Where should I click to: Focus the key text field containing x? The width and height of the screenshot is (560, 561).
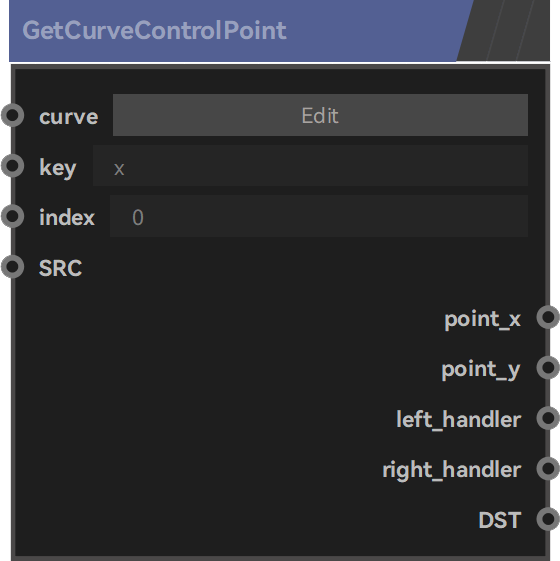coord(310,166)
